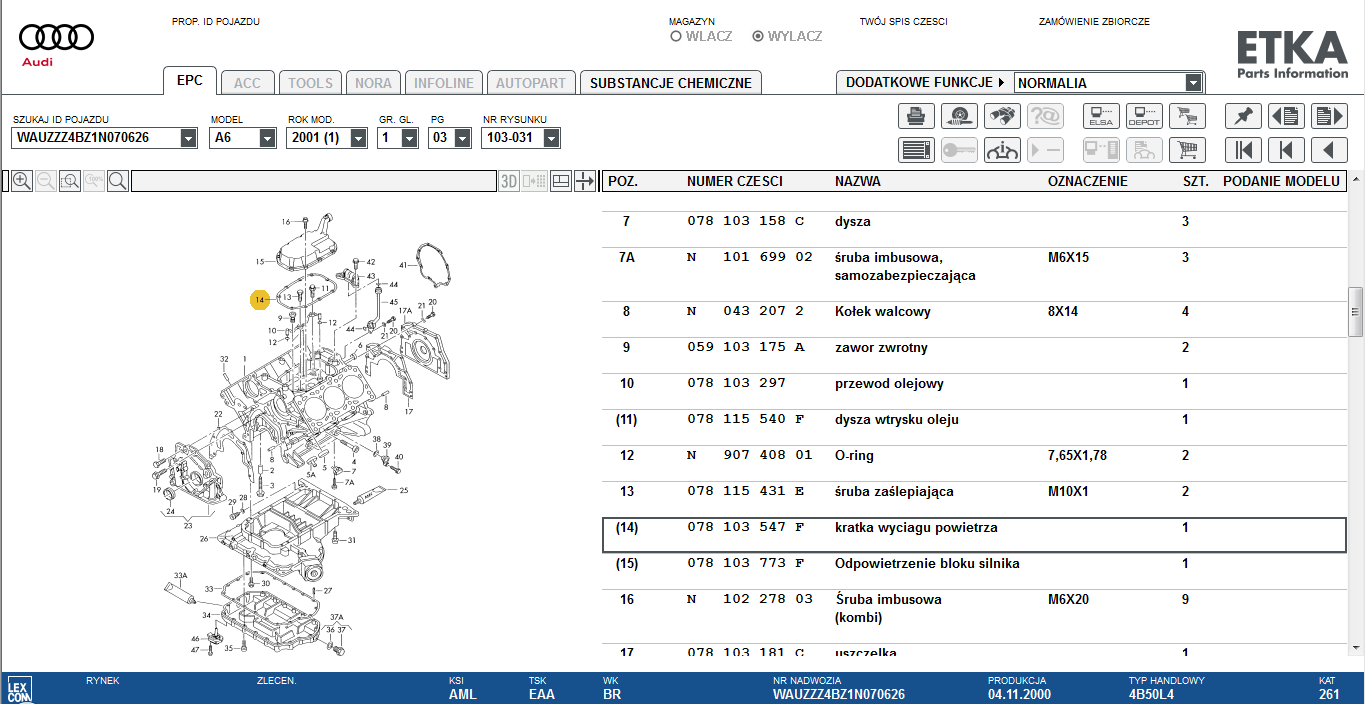The image size is (1366, 704).
Task: Click the plain magnifier search icon
Action: 118,181
